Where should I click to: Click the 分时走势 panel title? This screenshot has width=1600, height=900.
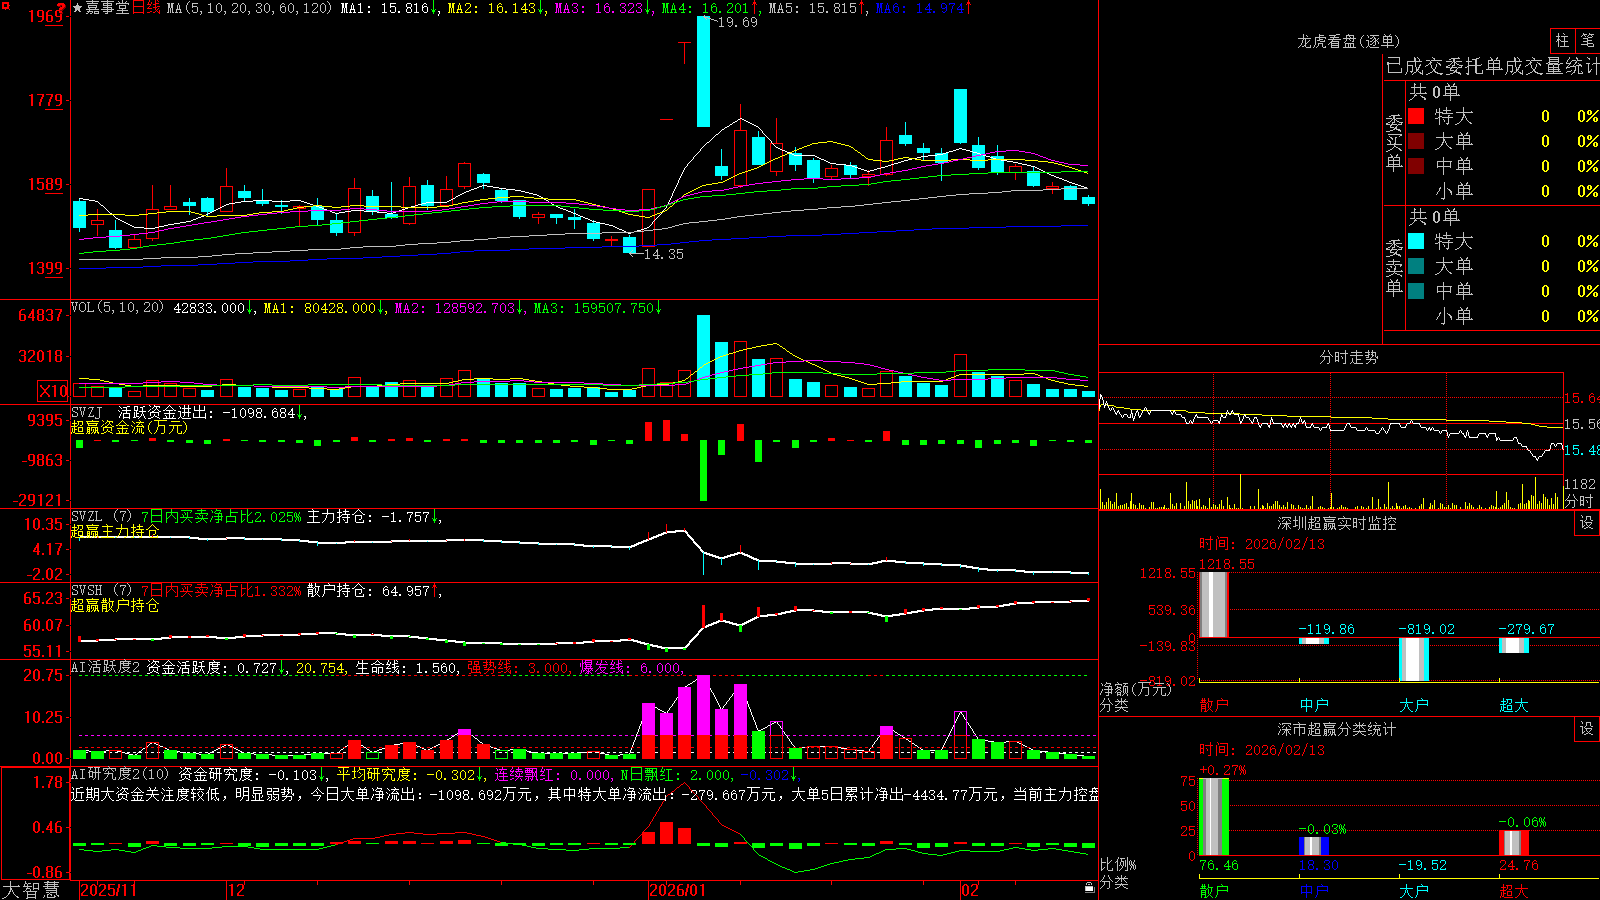tap(1348, 357)
